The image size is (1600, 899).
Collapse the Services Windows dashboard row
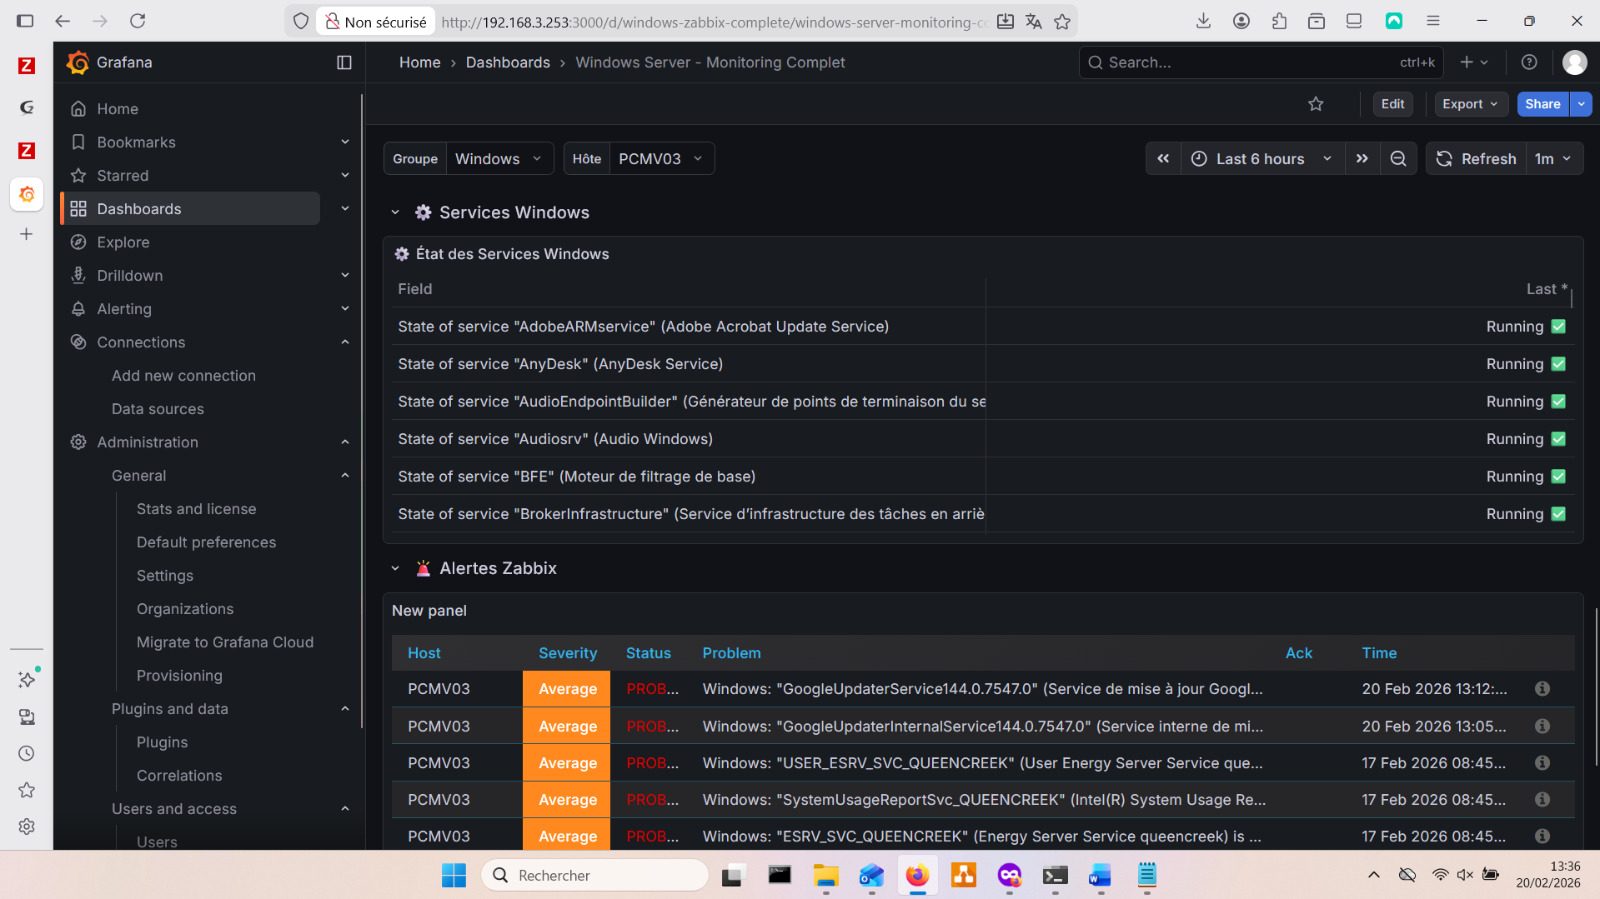pos(395,213)
